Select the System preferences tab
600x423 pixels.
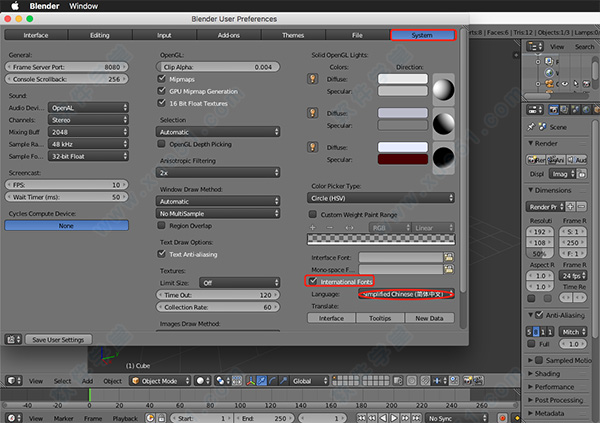point(422,35)
